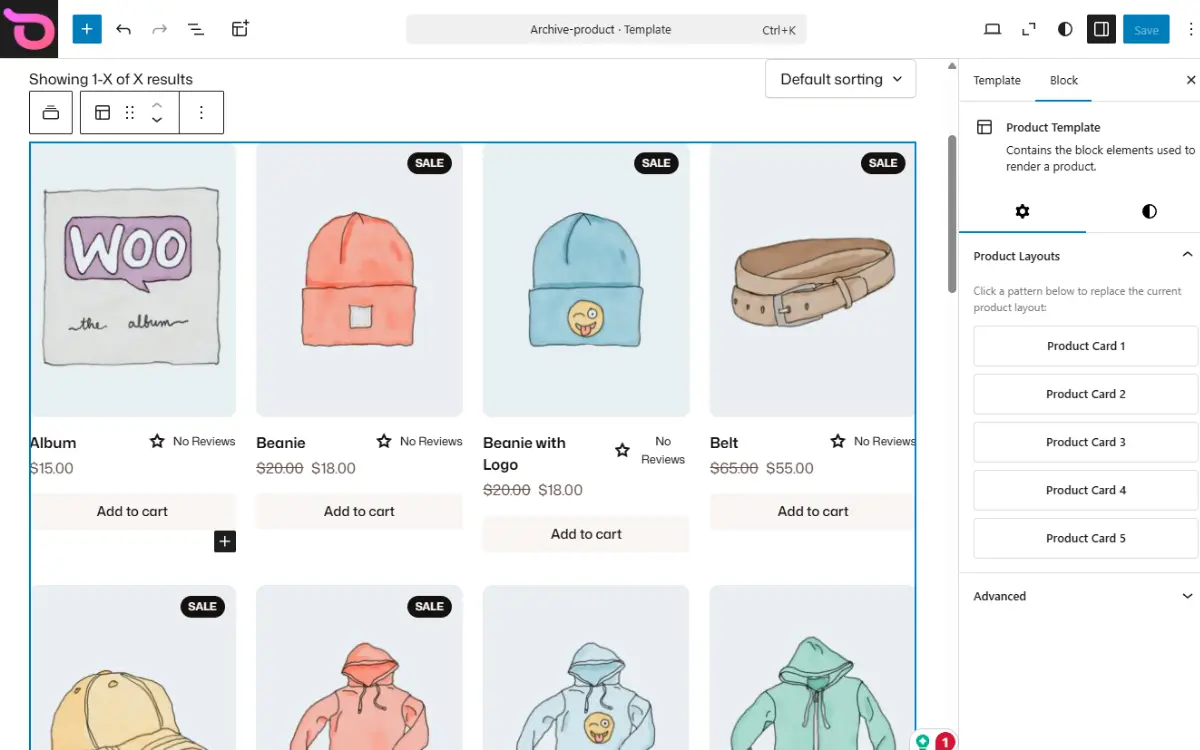Choose the Product Card 2 layout

[x=1086, y=394]
